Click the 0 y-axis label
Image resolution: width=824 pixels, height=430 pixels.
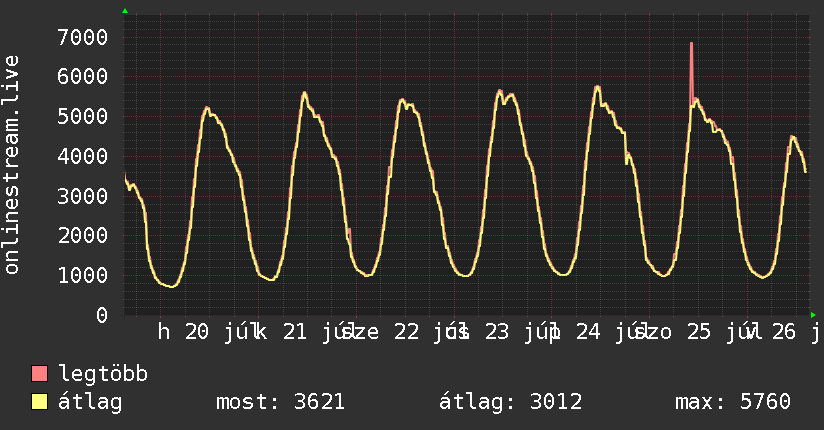[x=102, y=315]
